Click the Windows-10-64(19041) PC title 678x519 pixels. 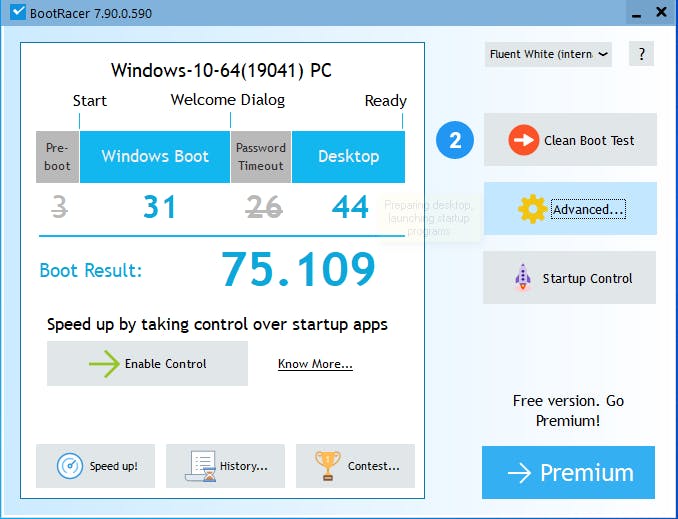tap(221, 70)
